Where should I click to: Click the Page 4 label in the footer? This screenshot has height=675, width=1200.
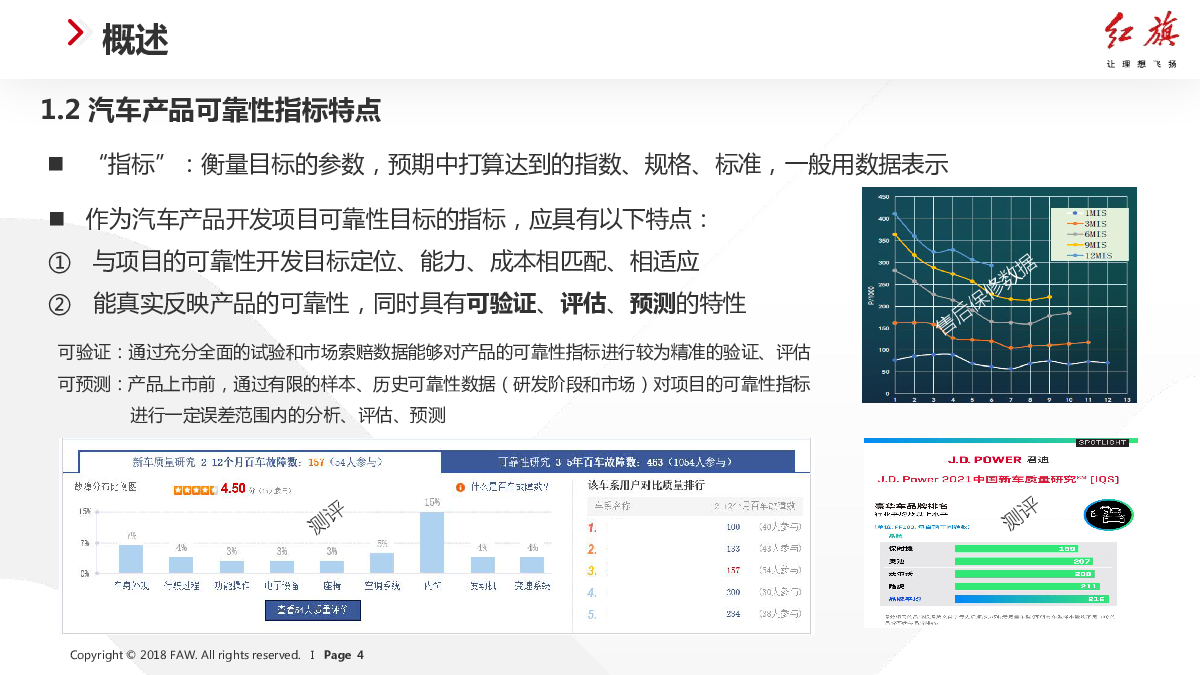(344, 655)
